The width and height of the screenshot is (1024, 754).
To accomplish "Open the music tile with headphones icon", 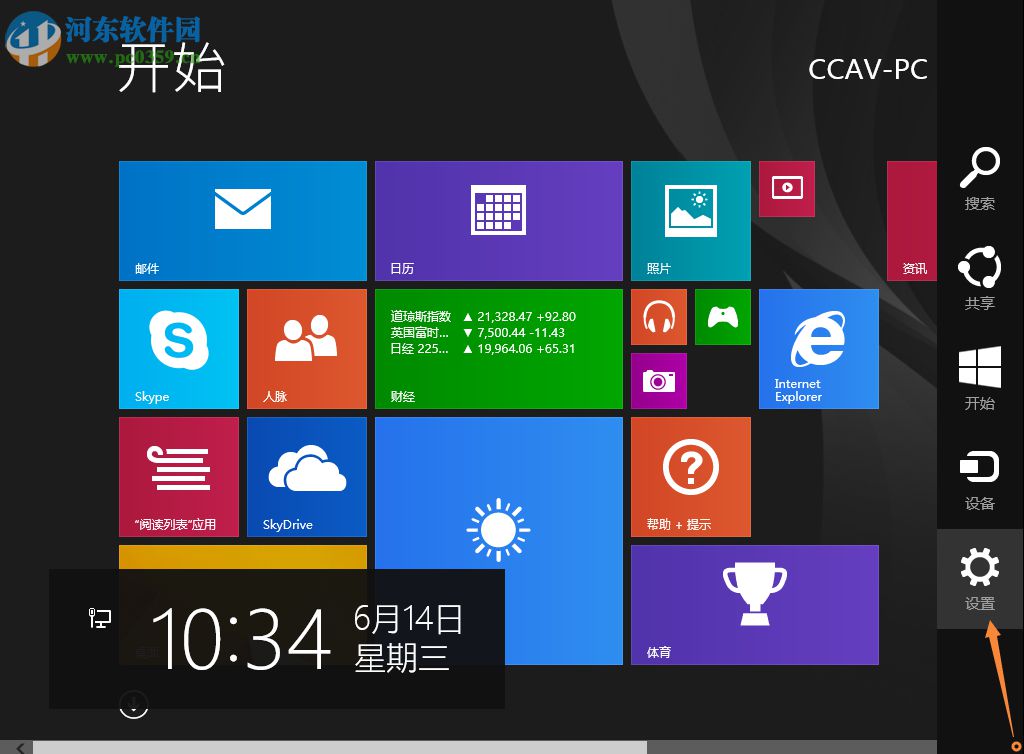I will pos(658,317).
